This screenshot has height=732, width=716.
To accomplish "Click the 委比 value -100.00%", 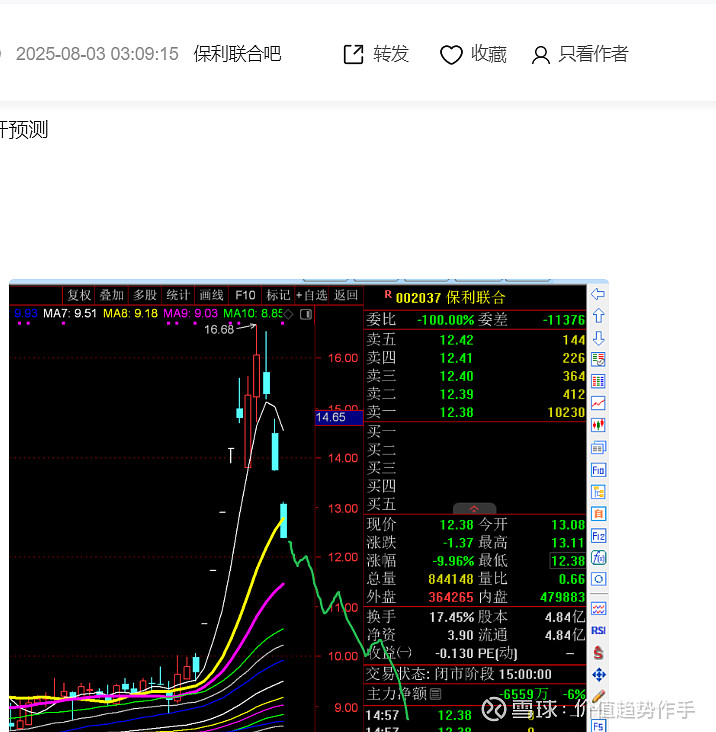I will pos(446,320).
